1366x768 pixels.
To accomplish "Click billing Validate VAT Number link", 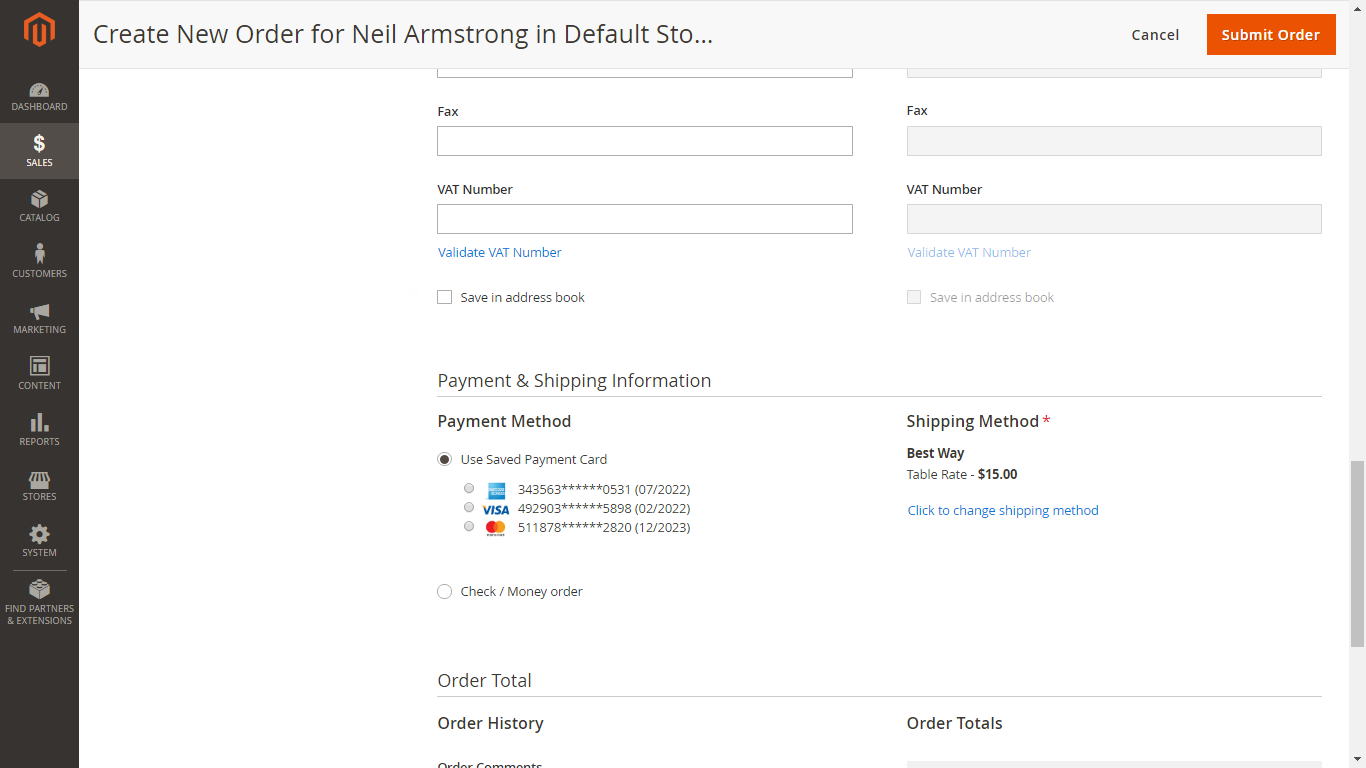I will (x=500, y=253).
